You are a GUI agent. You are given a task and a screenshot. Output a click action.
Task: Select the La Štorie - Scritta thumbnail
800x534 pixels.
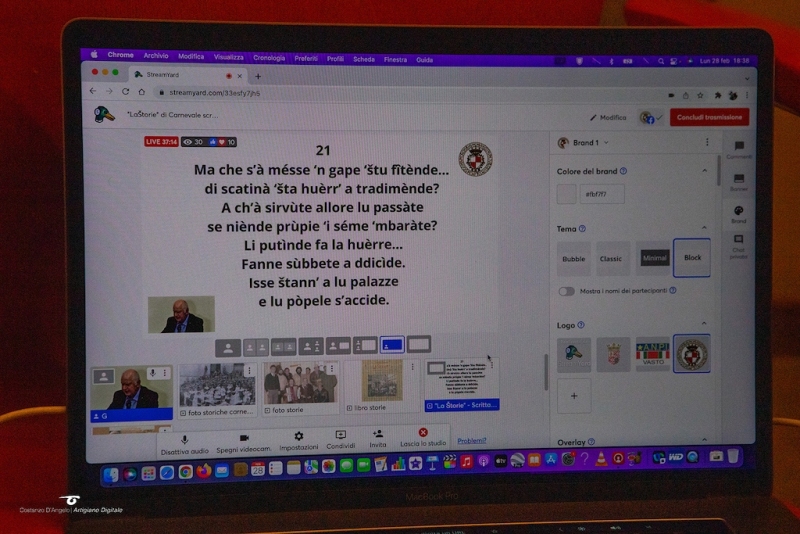click(462, 385)
